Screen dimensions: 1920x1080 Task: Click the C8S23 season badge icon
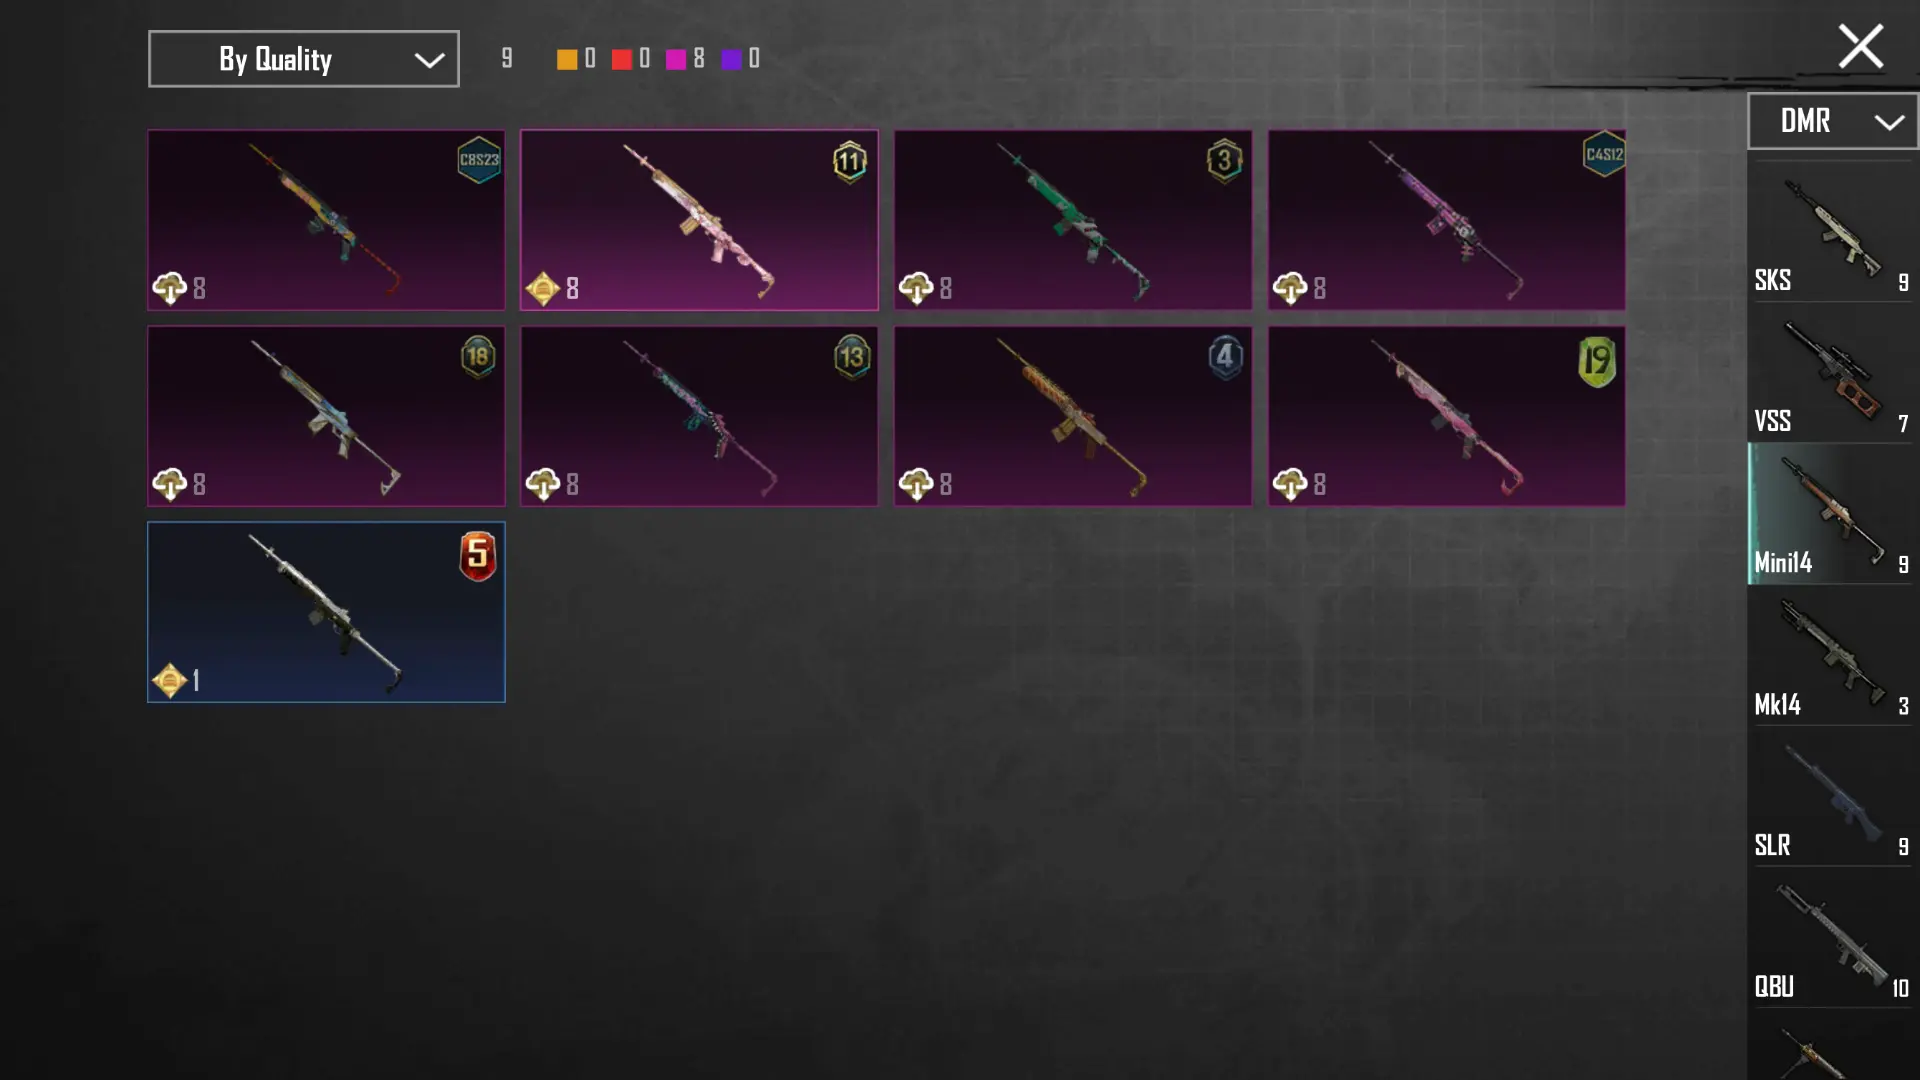coord(479,159)
